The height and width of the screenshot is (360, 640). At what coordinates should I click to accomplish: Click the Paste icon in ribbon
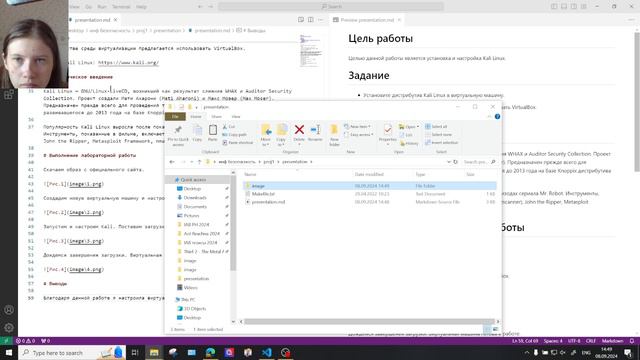click(x=213, y=133)
